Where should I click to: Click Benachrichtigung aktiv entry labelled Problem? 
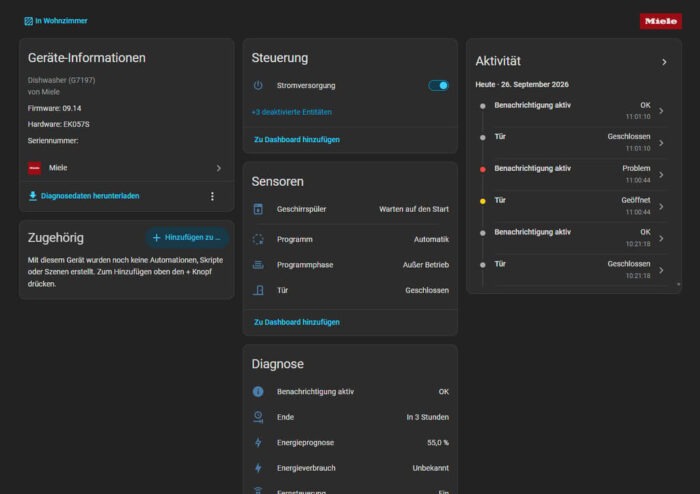(572, 174)
